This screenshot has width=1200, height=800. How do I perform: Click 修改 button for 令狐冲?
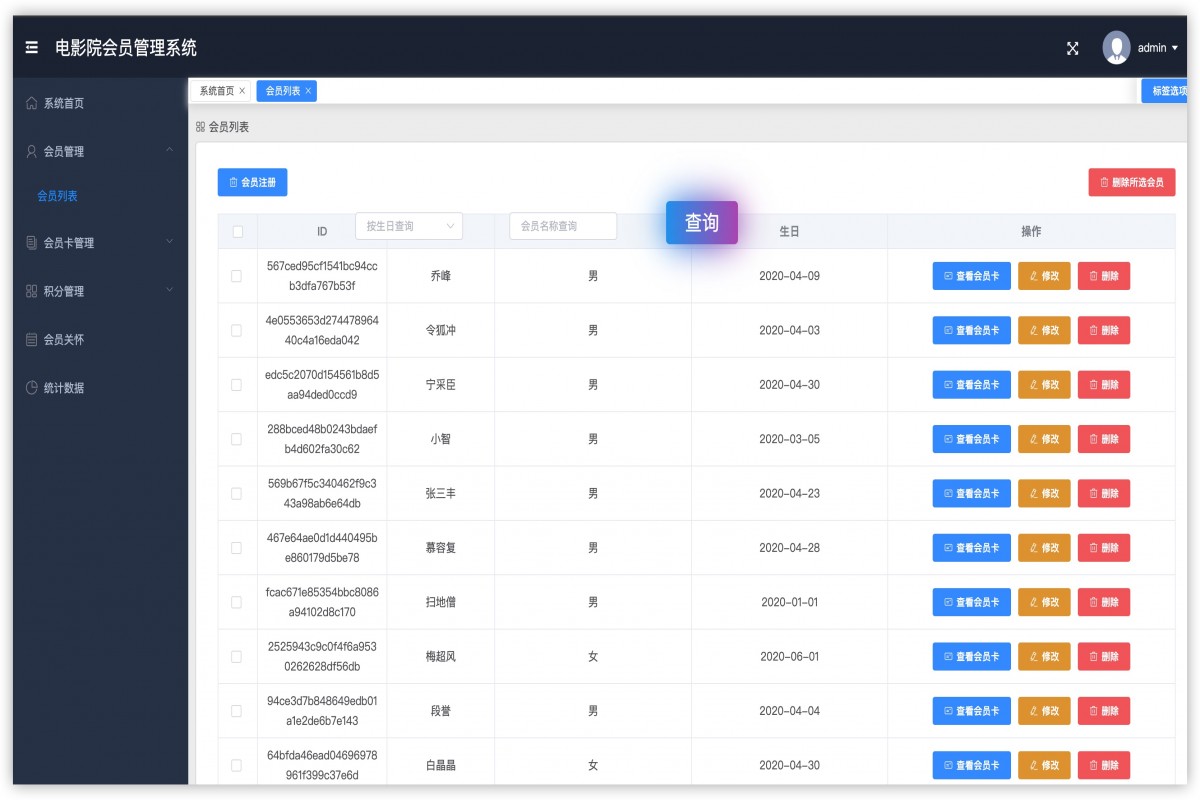click(x=1044, y=330)
